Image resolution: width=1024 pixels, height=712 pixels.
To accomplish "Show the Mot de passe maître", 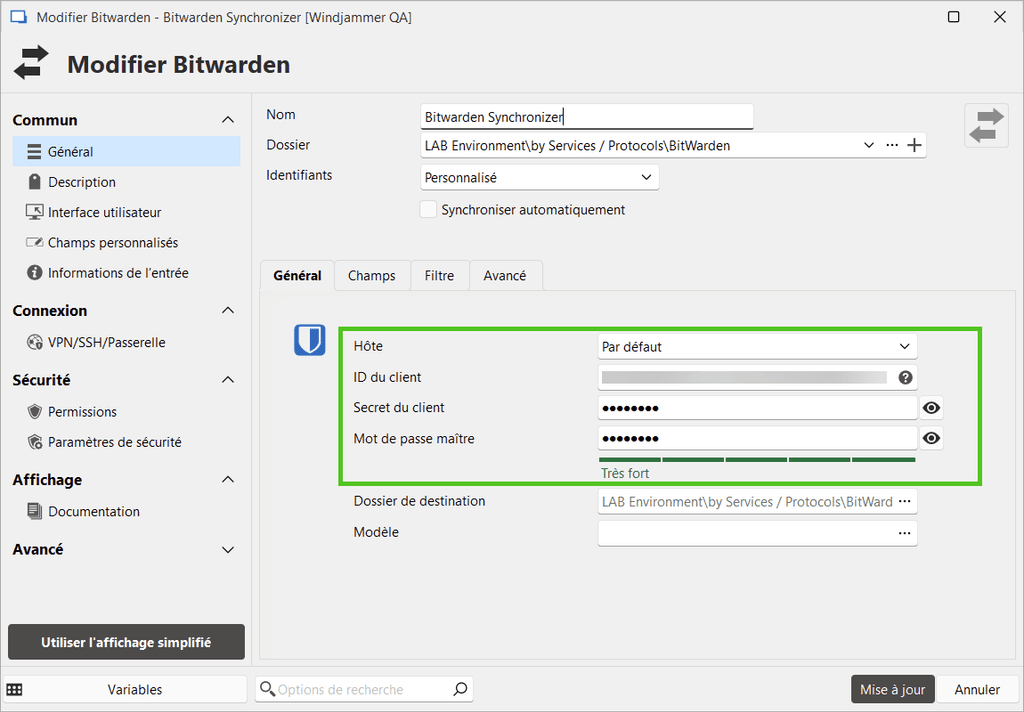I will (x=931, y=438).
